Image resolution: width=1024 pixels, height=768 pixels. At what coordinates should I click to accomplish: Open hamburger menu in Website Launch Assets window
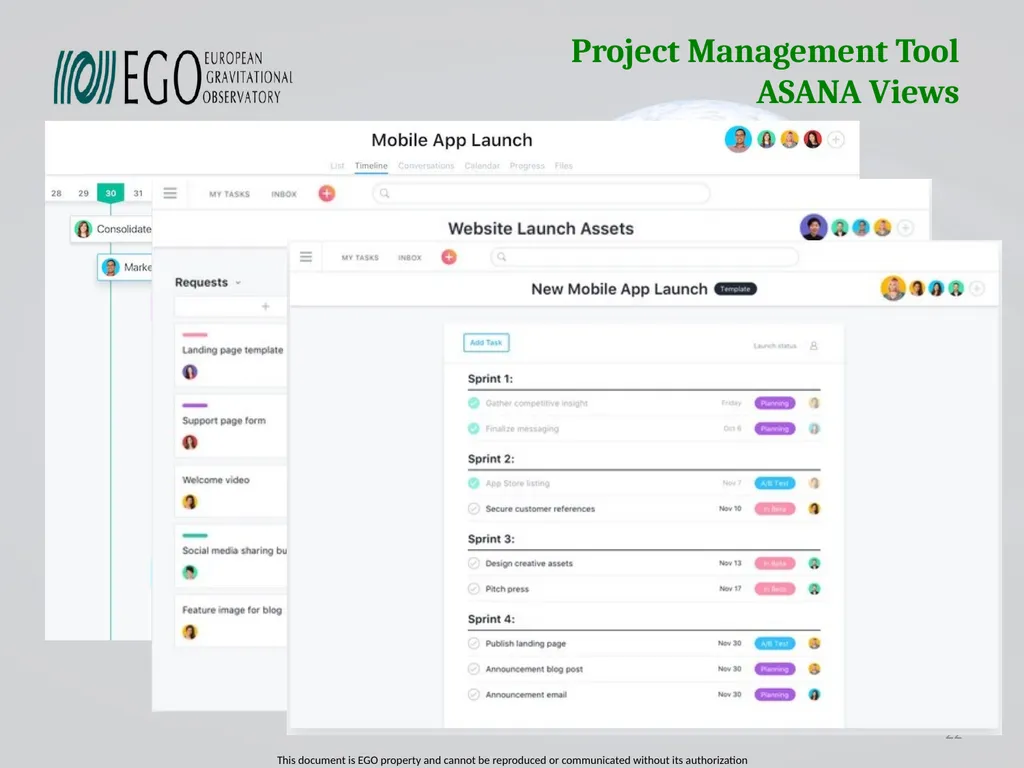tap(170, 193)
